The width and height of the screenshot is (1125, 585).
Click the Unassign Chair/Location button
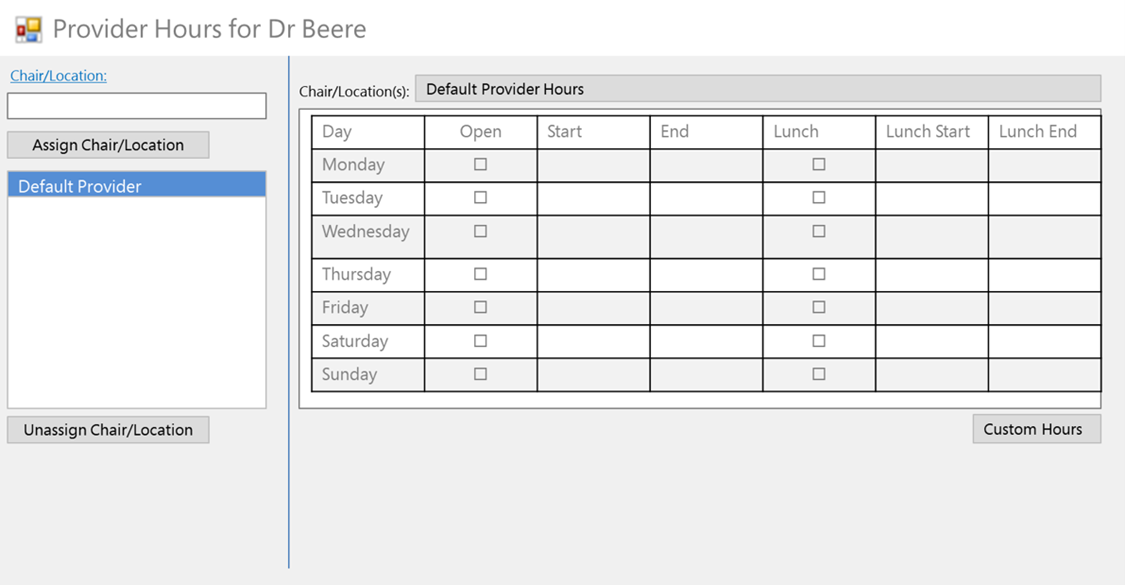coord(108,430)
